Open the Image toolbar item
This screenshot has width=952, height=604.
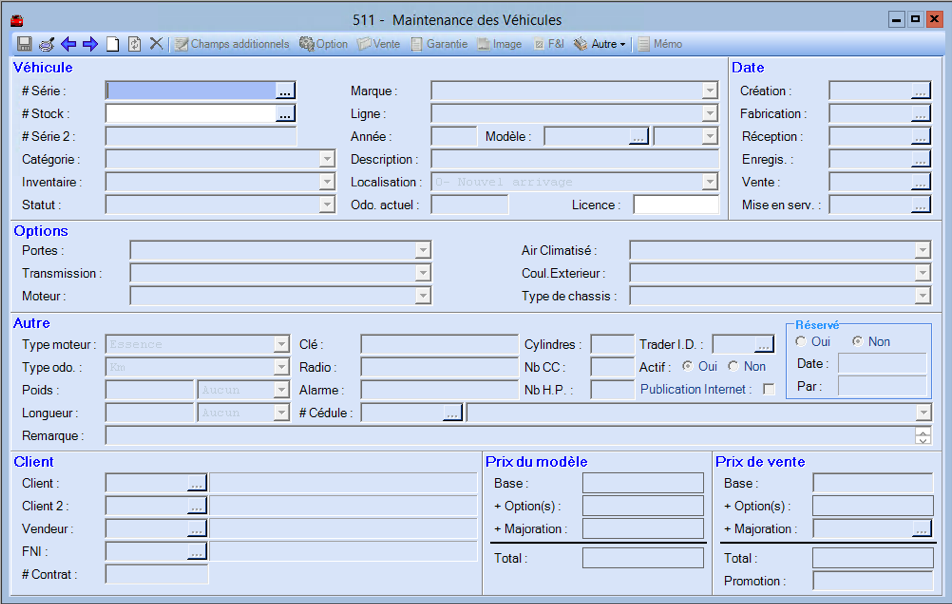coord(500,44)
